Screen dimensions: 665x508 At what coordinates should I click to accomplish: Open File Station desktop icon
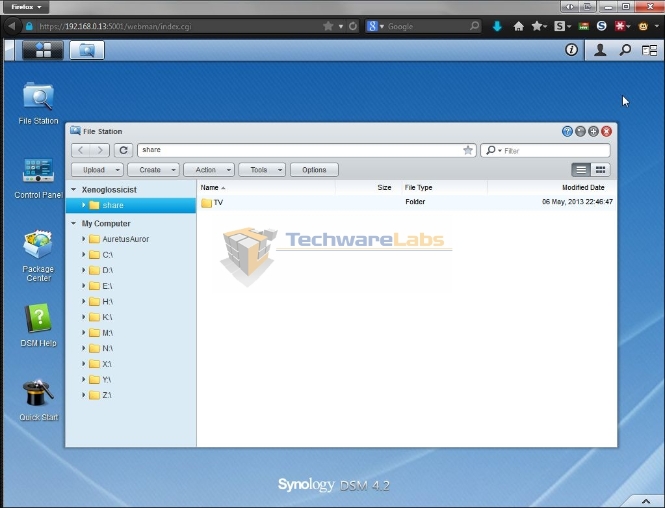click(x=38, y=103)
